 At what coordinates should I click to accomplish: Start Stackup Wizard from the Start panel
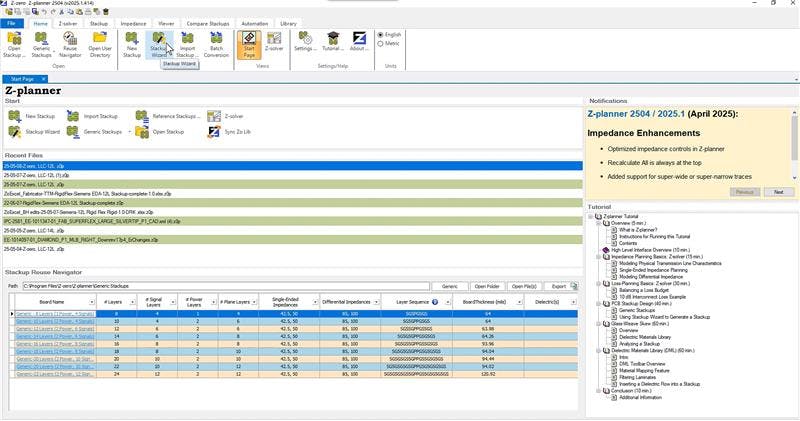click(34, 132)
